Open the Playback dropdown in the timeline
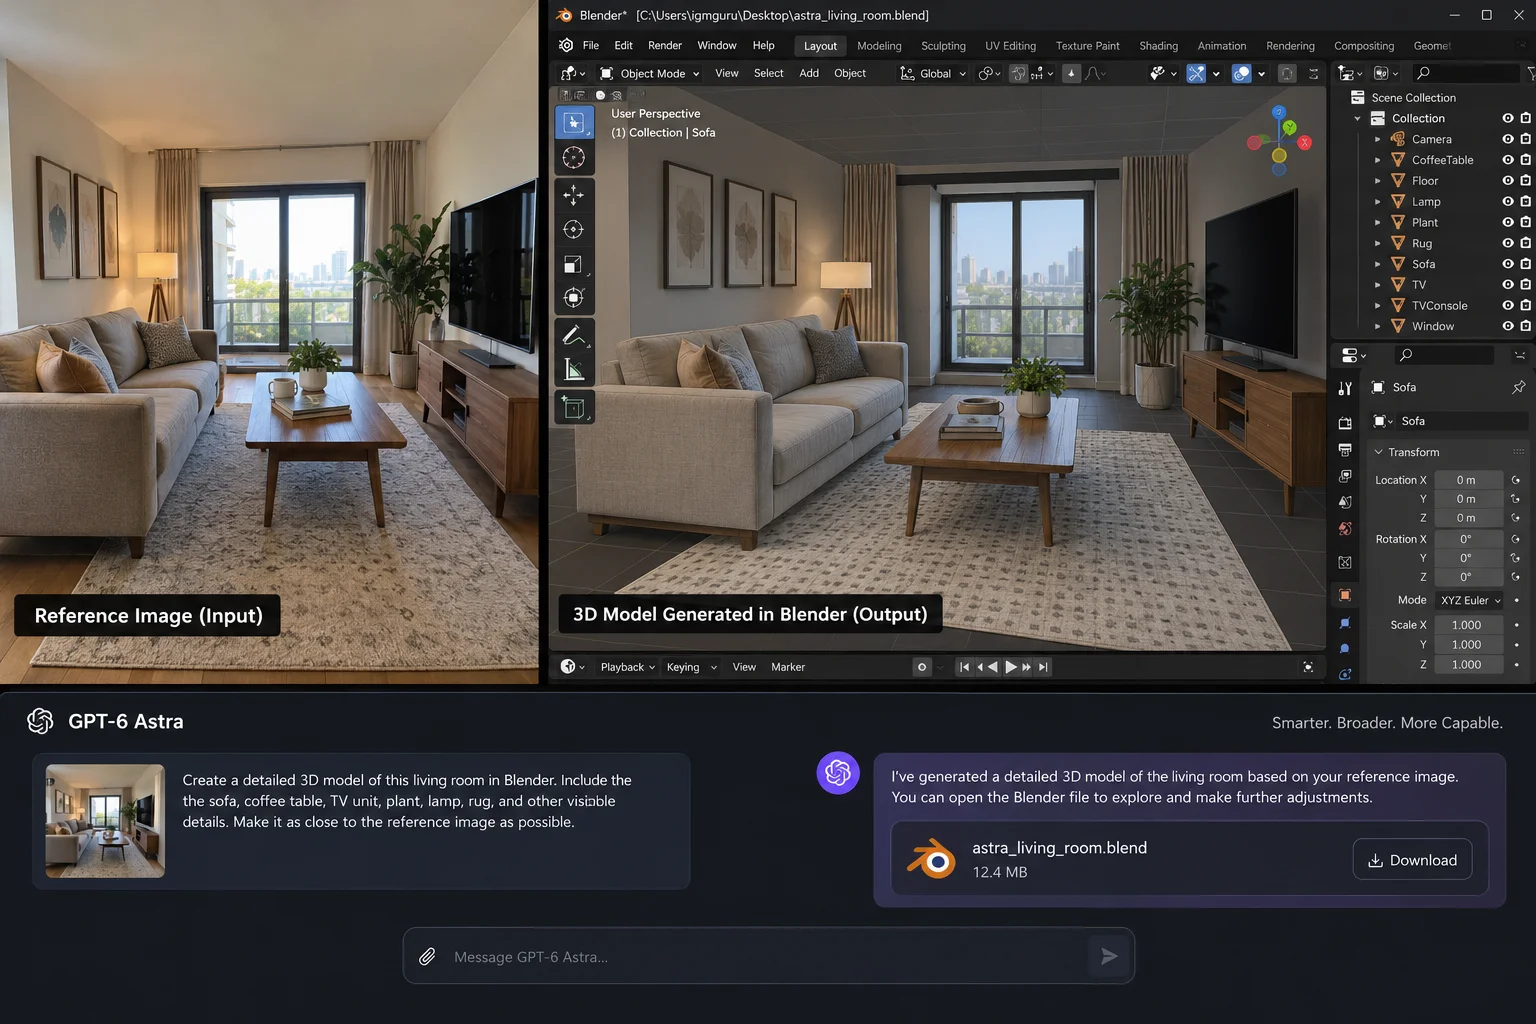 tap(627, 667)
